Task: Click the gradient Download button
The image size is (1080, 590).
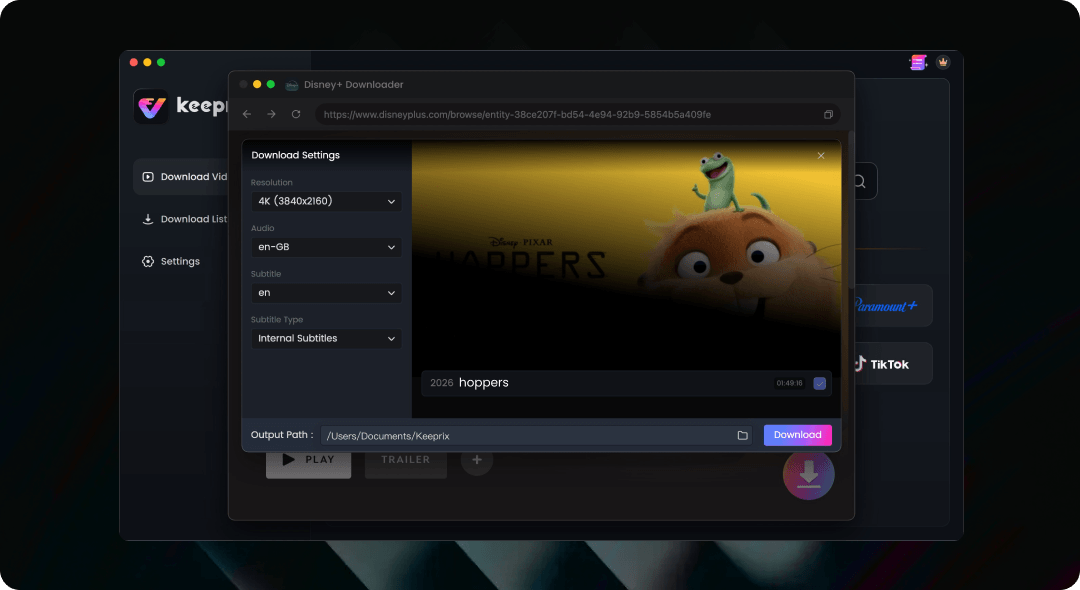Action: (x=798, y=435)
